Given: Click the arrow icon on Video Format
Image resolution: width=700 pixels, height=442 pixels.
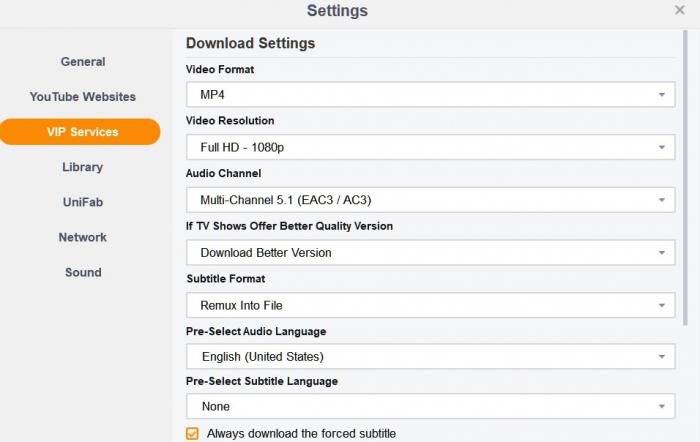Looking at the screenshot, I should pyautogui.click(x=661, y=95).
